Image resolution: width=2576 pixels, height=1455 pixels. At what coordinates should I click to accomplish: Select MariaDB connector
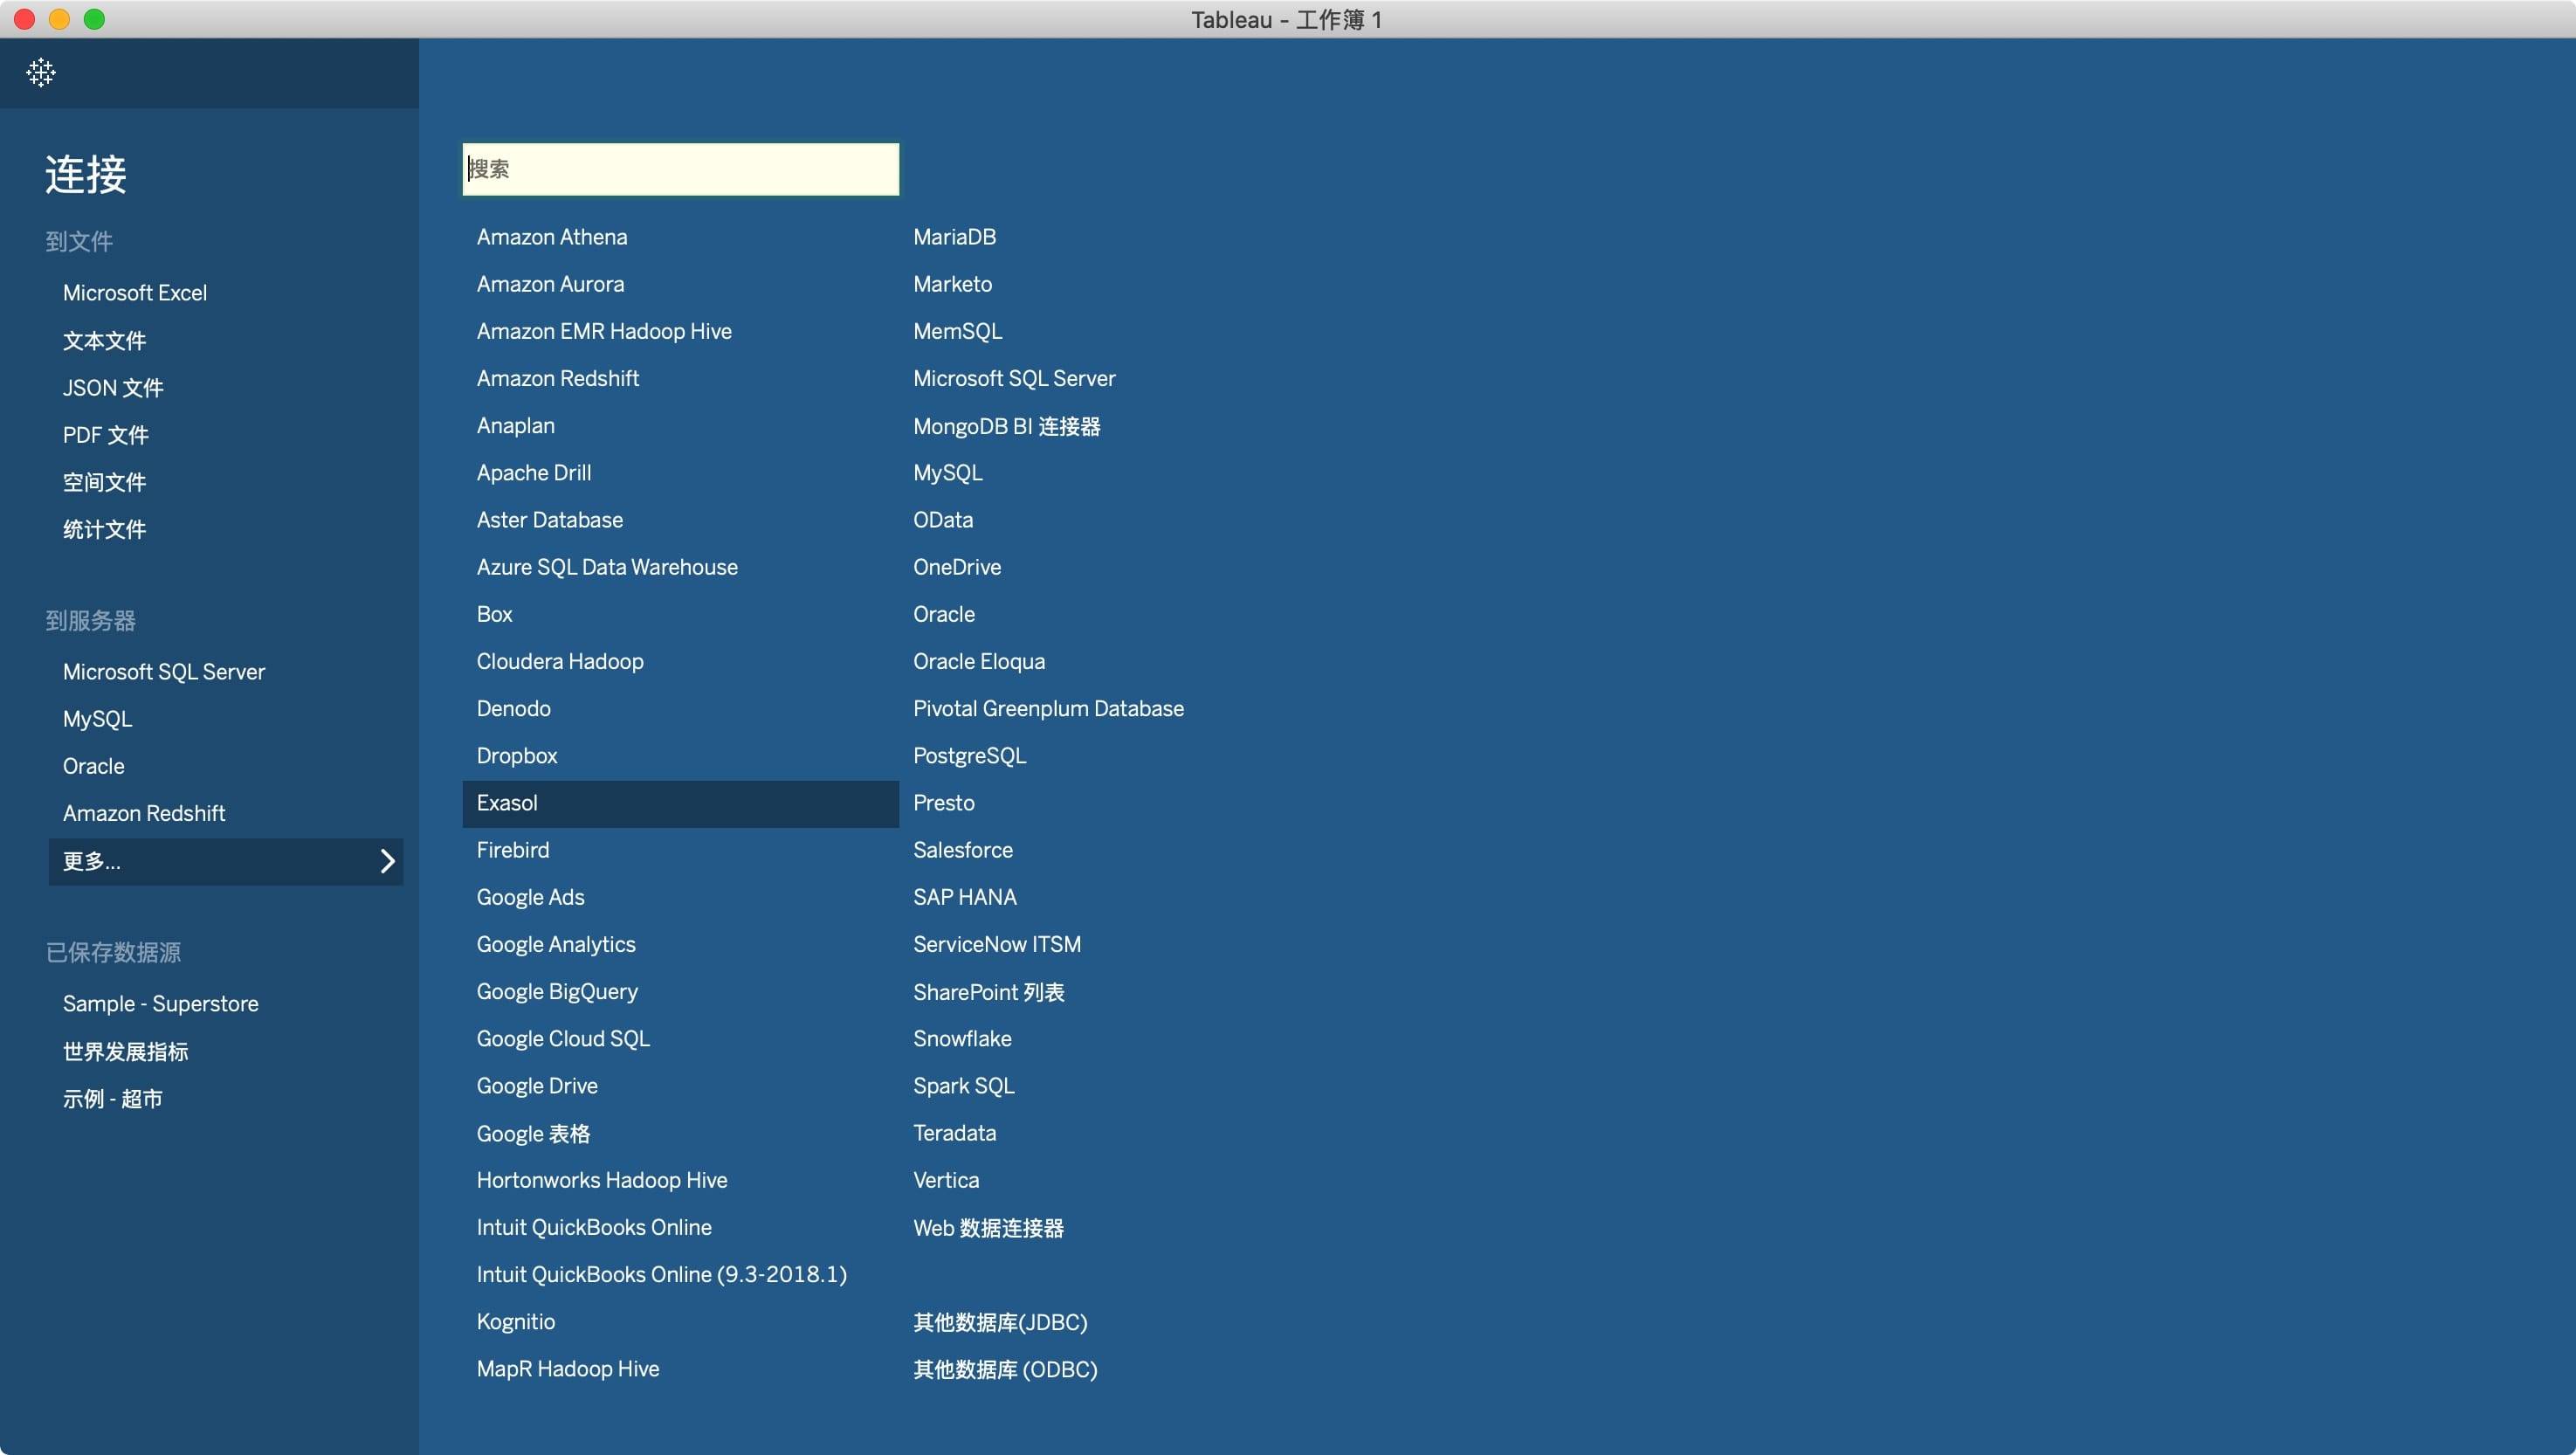pyautogui.click(x=954, y=237)
